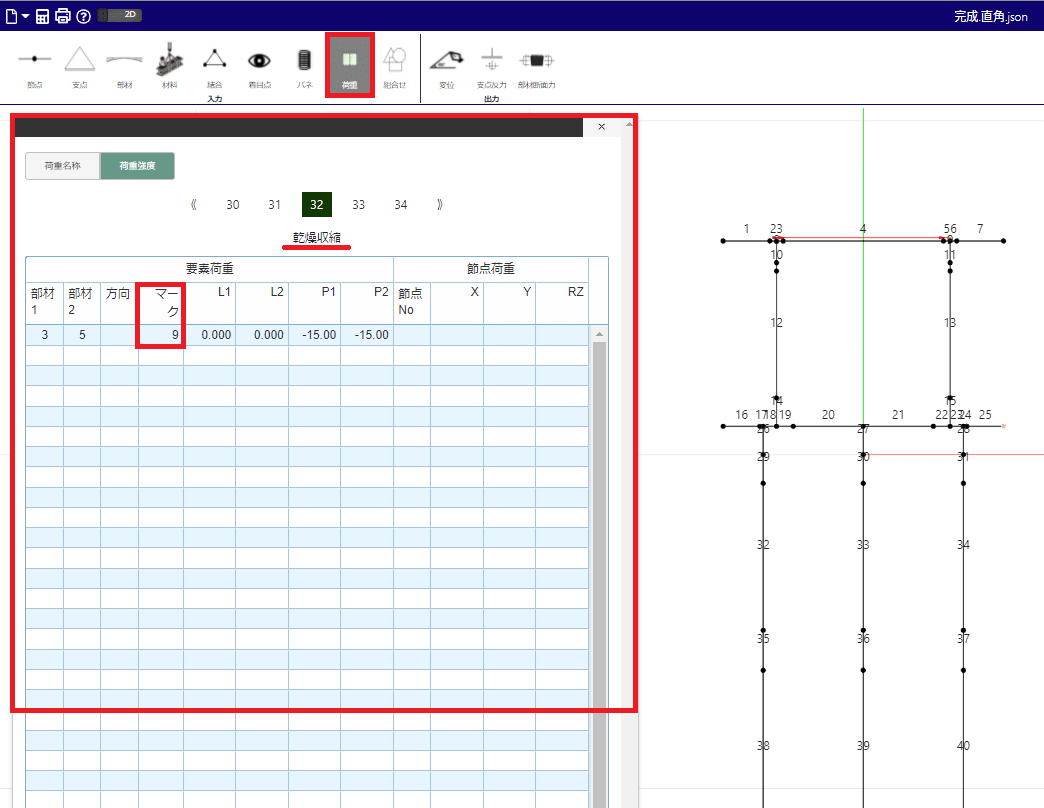Click member label 39 in model view
The height and width of the screenshot is (808, 1044).
point(863,746)
